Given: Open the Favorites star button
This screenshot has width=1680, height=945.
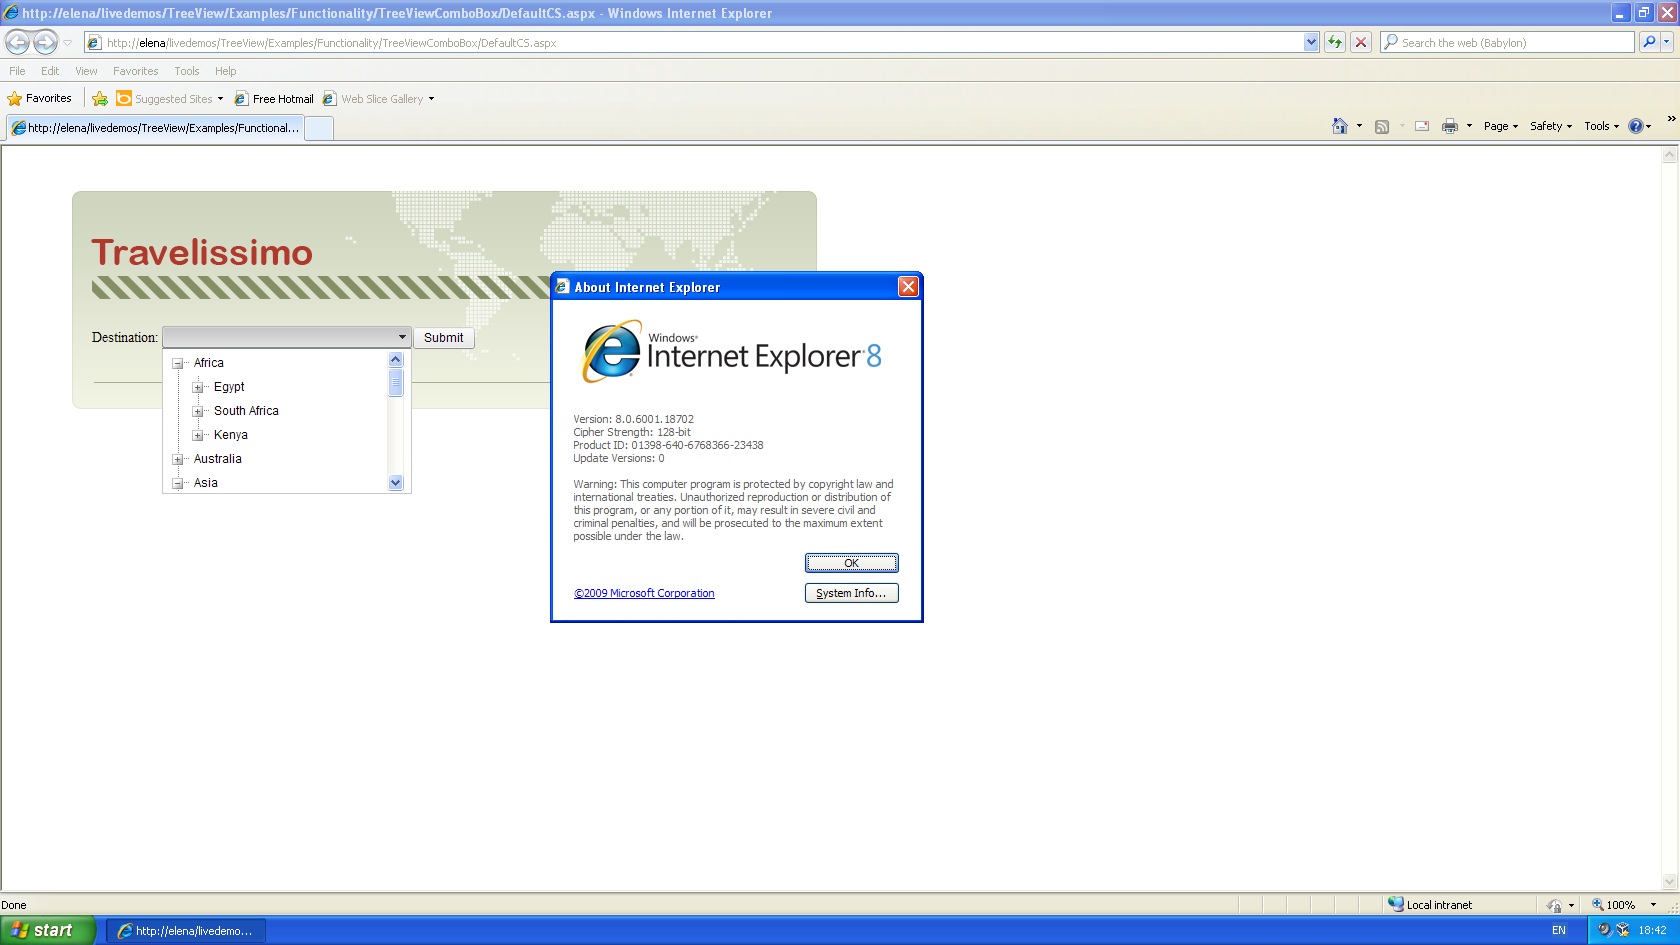Looking at the screenshot, I should pyautogui.click(x=40, y=98).
